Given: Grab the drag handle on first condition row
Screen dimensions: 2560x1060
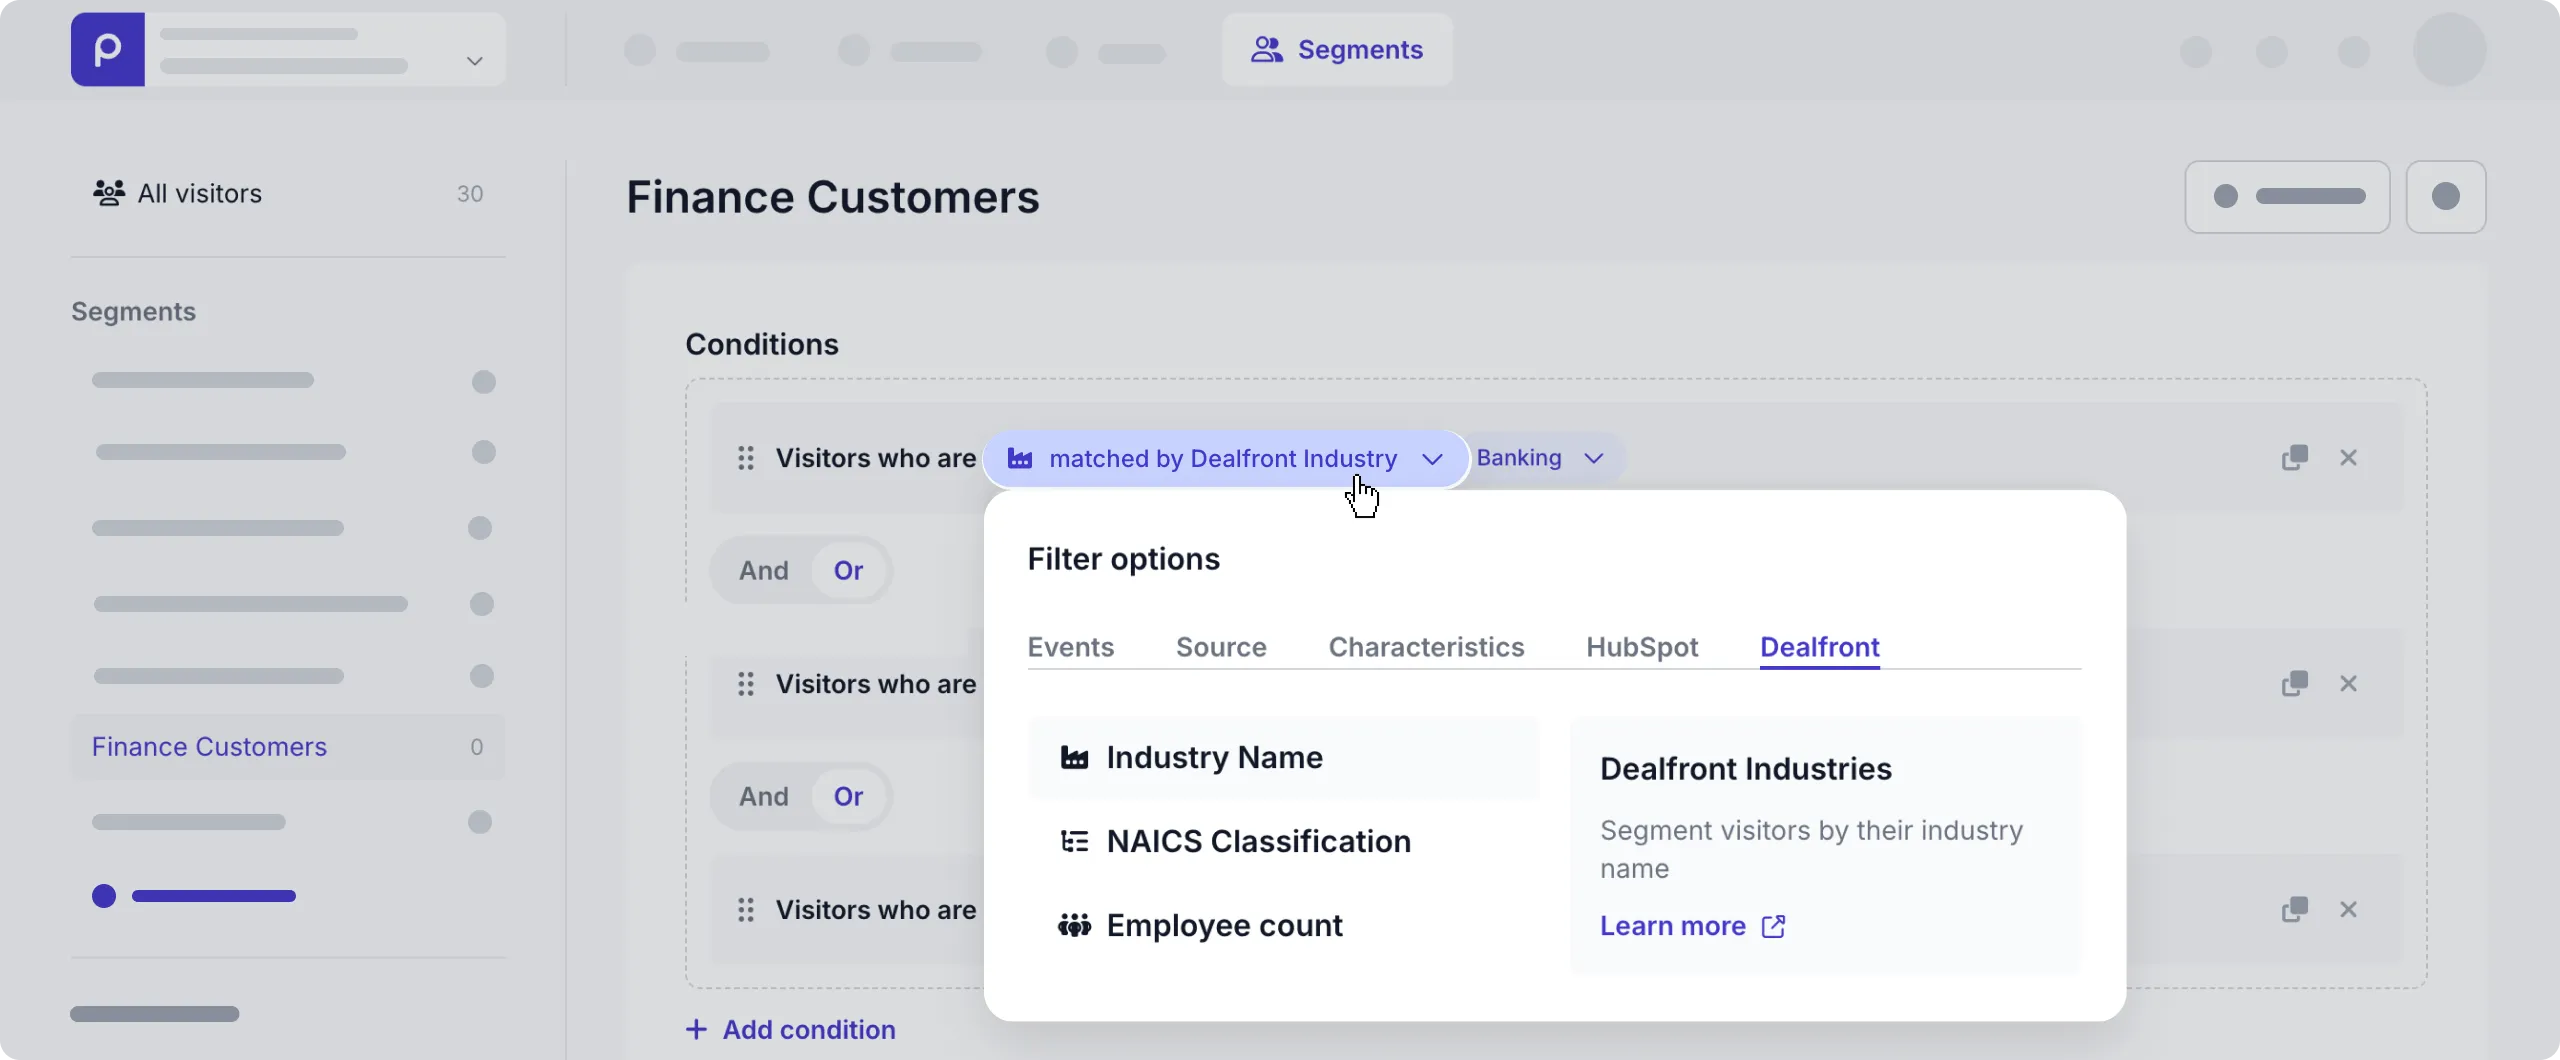Looking at the screenshot, I should point(745,458).
